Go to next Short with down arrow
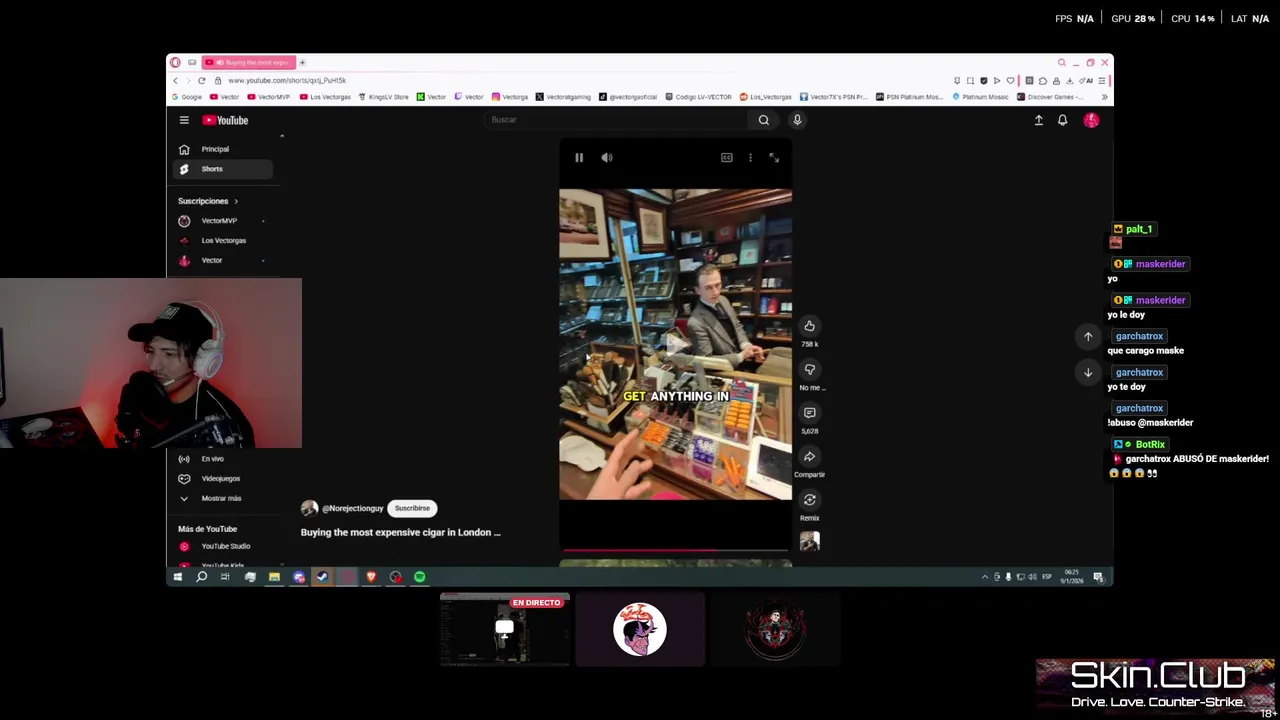This screenshot has width=1280, height=720. point(1088,372)
